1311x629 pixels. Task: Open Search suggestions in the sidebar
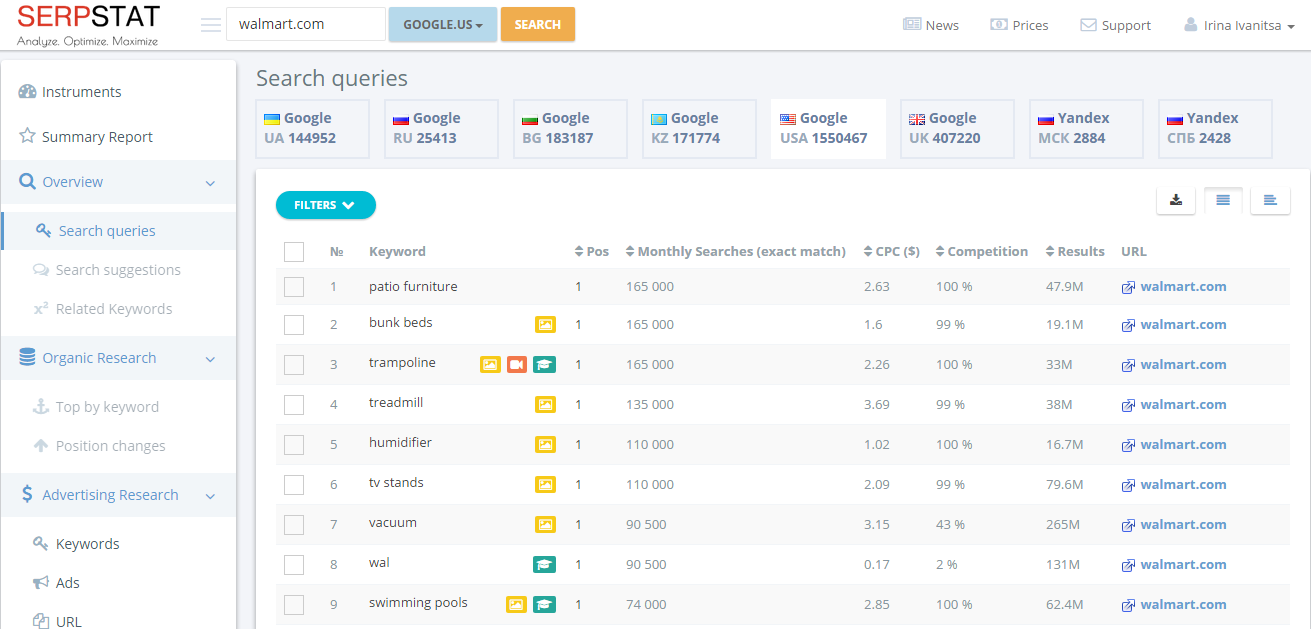118,269
